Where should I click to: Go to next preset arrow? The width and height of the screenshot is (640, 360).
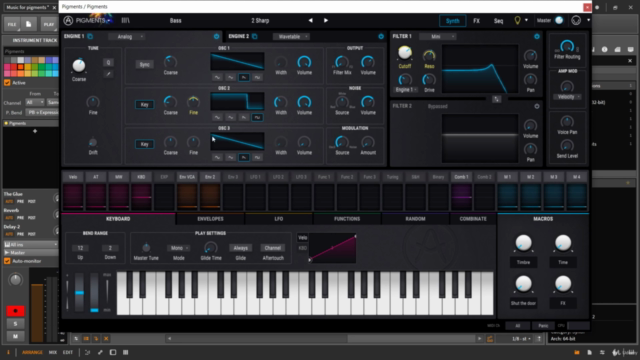pos(326,20)
